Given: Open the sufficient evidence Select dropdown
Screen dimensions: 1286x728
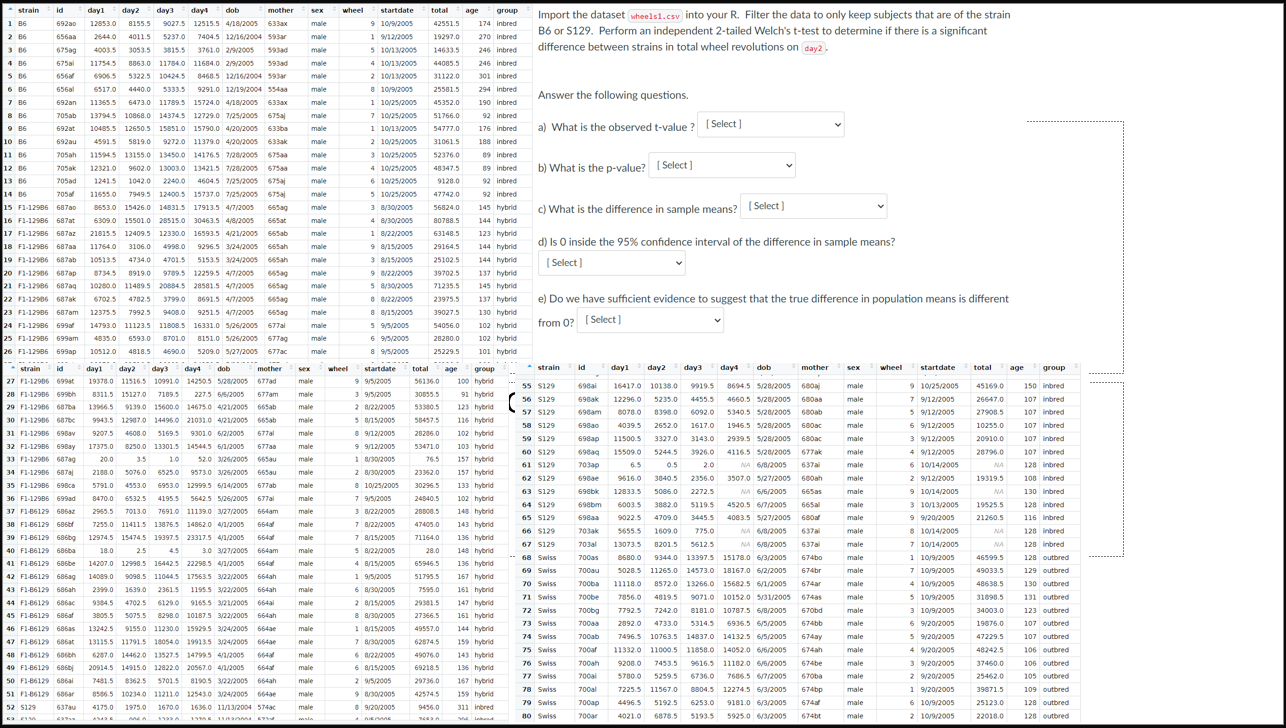Looking at the screenshot, I should click(650, 320).
